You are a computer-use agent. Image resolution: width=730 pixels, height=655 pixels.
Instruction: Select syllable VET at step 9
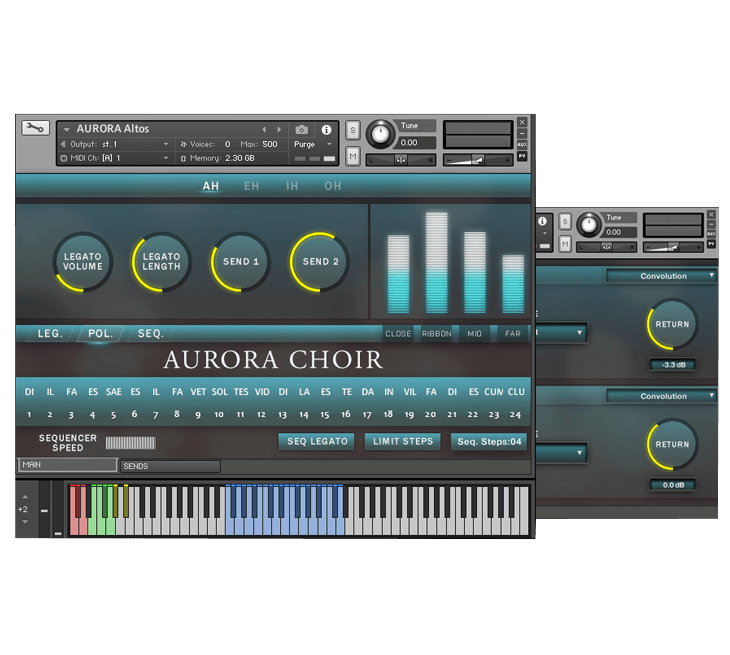(198, 392)
